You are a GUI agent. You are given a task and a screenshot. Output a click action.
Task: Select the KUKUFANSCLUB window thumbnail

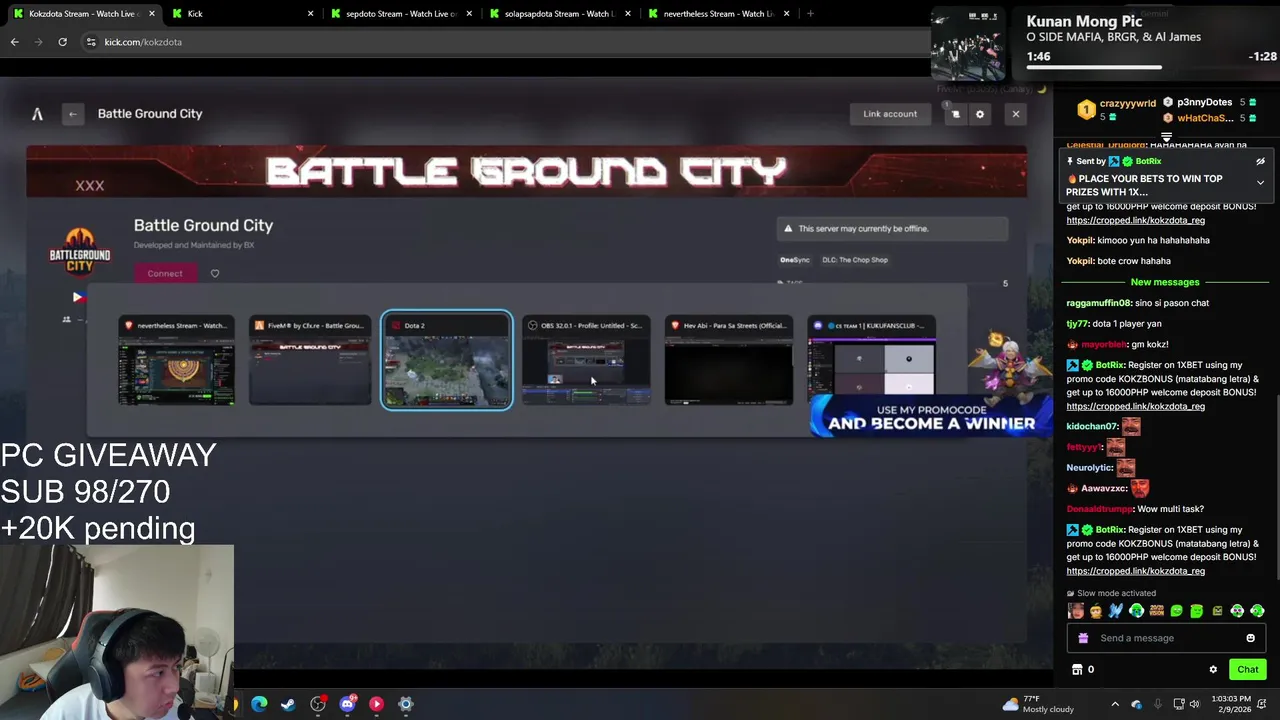(871, 361)
